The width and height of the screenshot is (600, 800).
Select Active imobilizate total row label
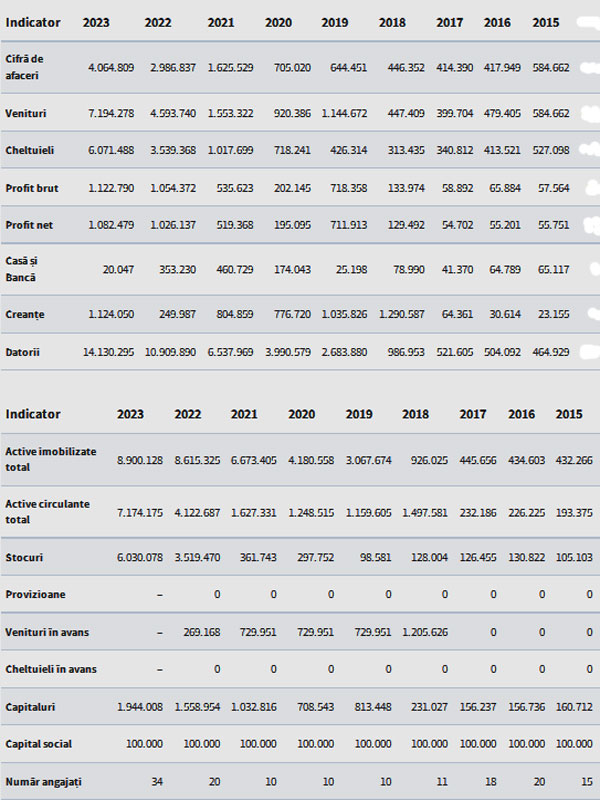point(51,459)
